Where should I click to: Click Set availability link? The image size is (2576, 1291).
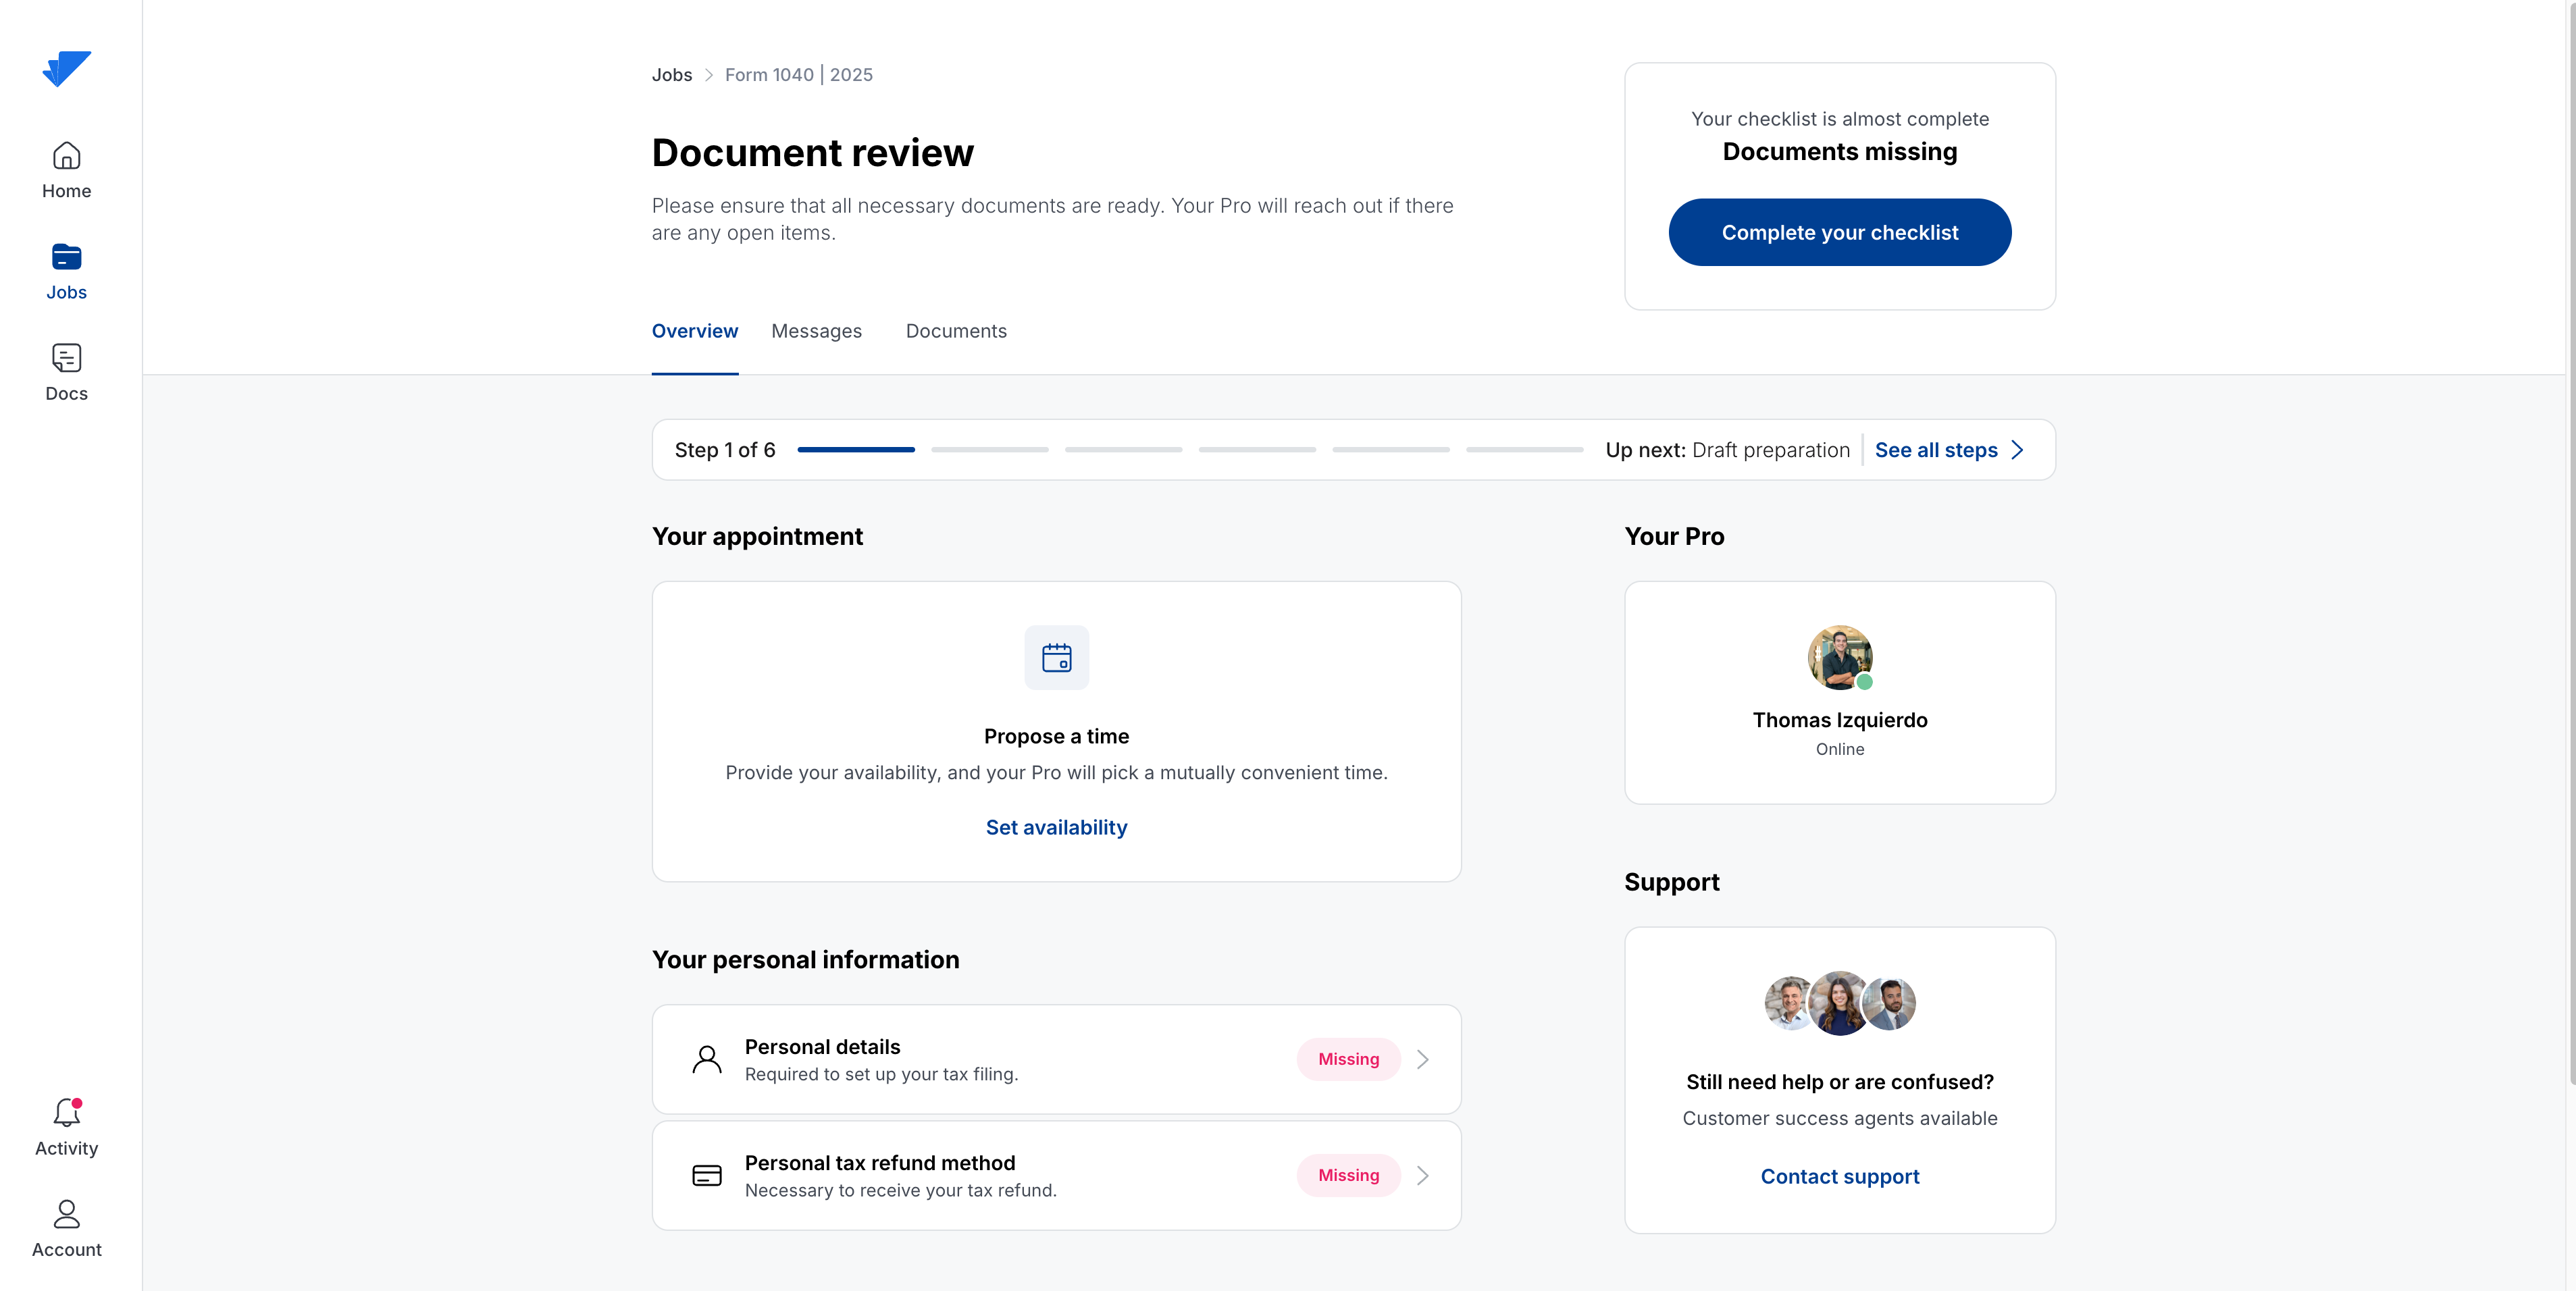point(1056,827)
